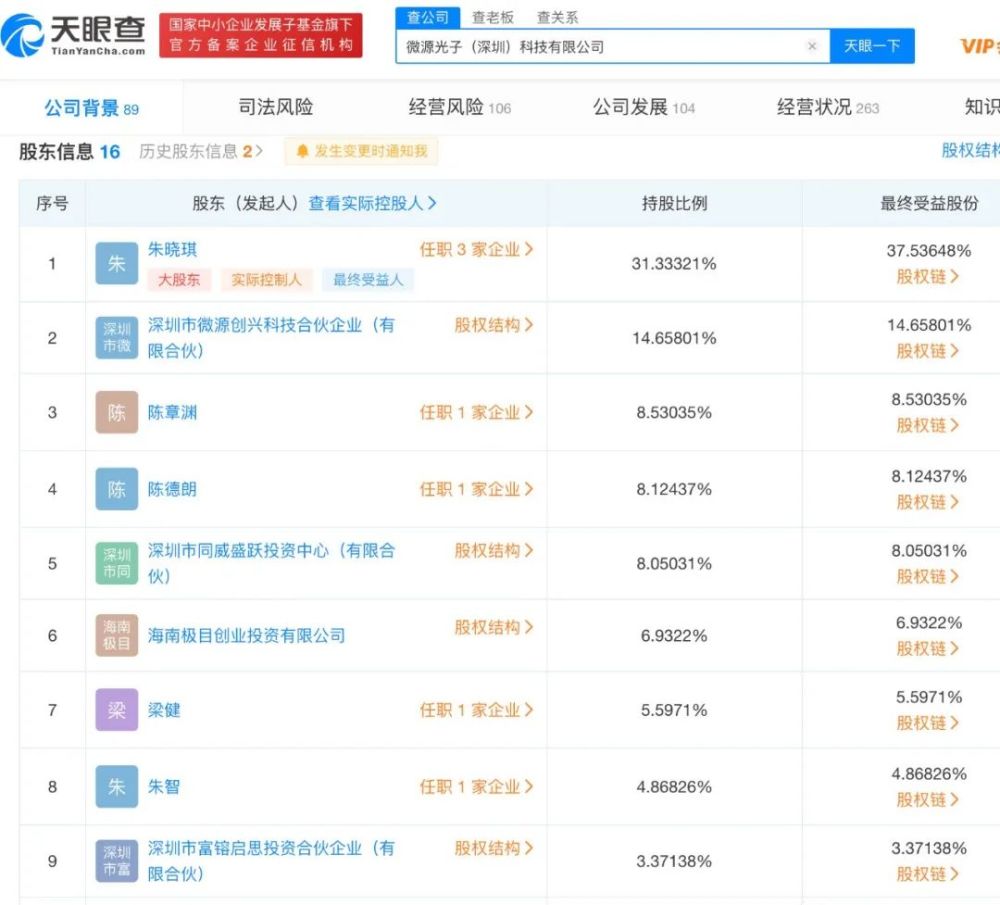Switch to the 查老板 search tab

(x=493, y=17)
